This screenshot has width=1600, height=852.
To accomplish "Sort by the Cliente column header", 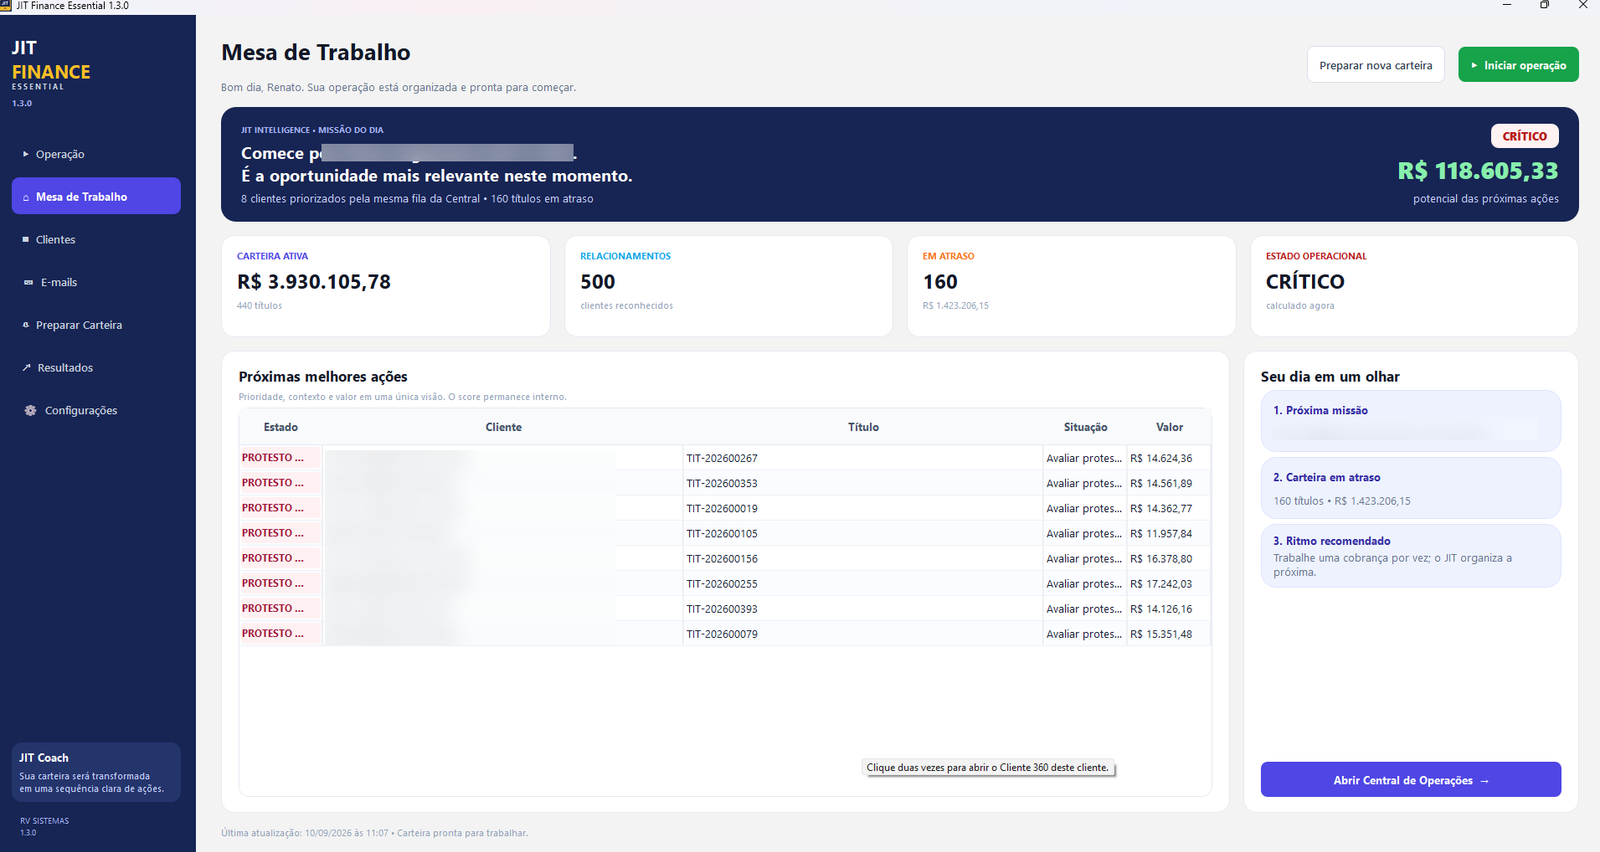I will click(503, 427).
